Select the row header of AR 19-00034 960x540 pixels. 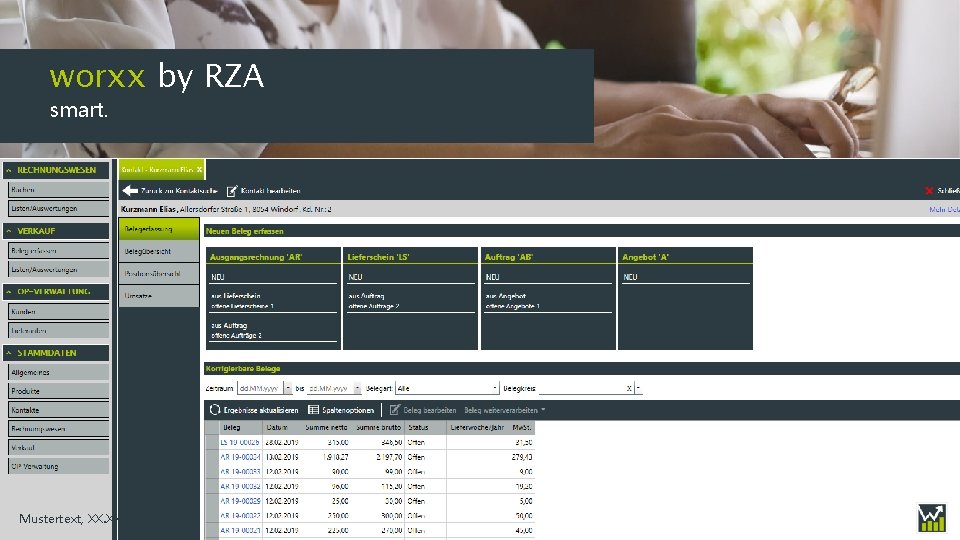pos(212,457)
